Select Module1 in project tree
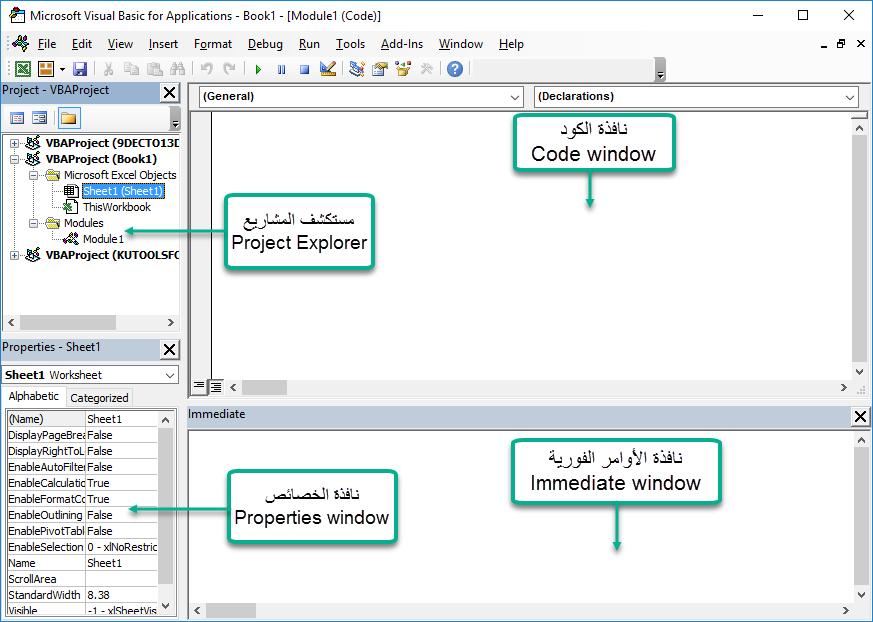The width and height of the screenshot is (873, 622). pyautogui.click(x=104, y=239)
